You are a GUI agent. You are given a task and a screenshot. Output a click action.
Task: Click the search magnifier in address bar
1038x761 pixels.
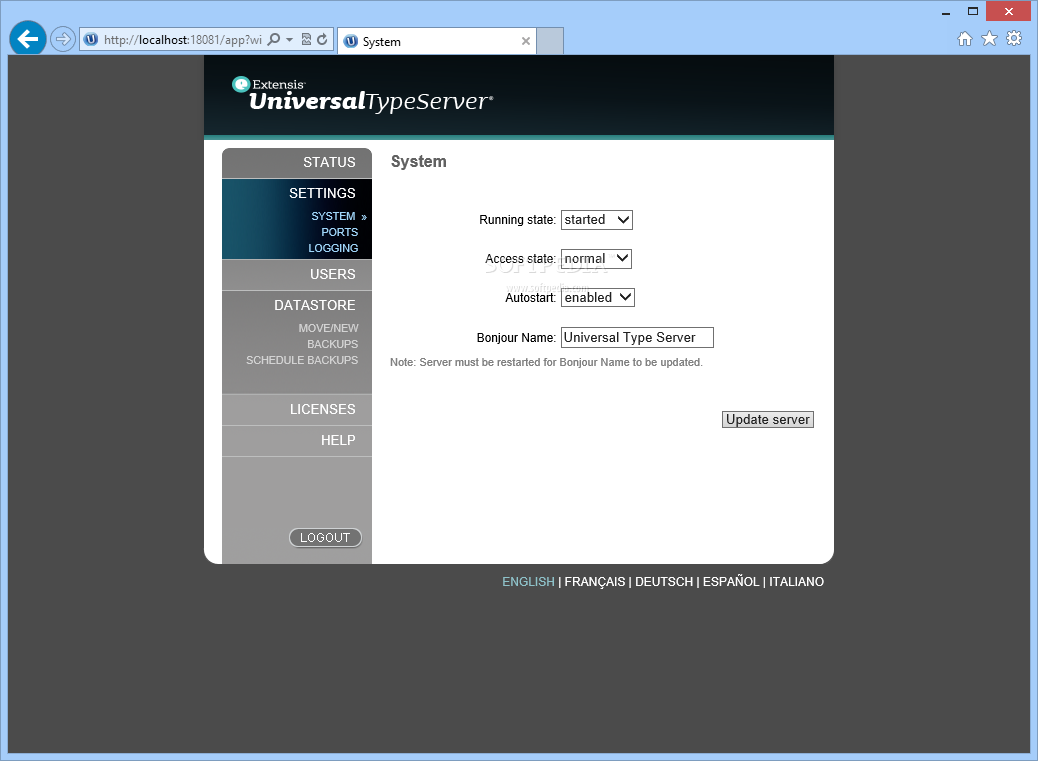(x=273, y=40)
